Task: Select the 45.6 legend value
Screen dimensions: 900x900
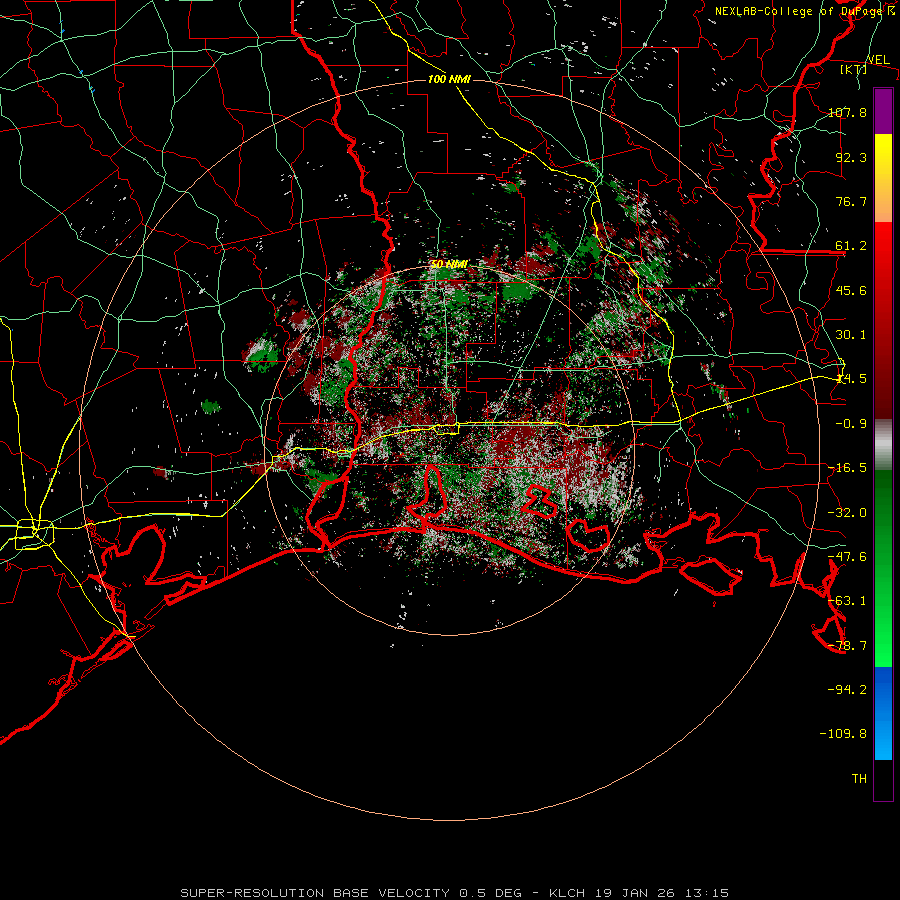Action: 851,290
